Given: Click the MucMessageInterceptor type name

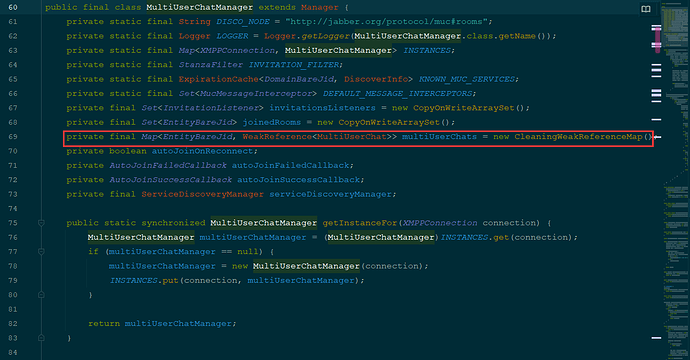Looking at the screenshot, I should [256, 94].
